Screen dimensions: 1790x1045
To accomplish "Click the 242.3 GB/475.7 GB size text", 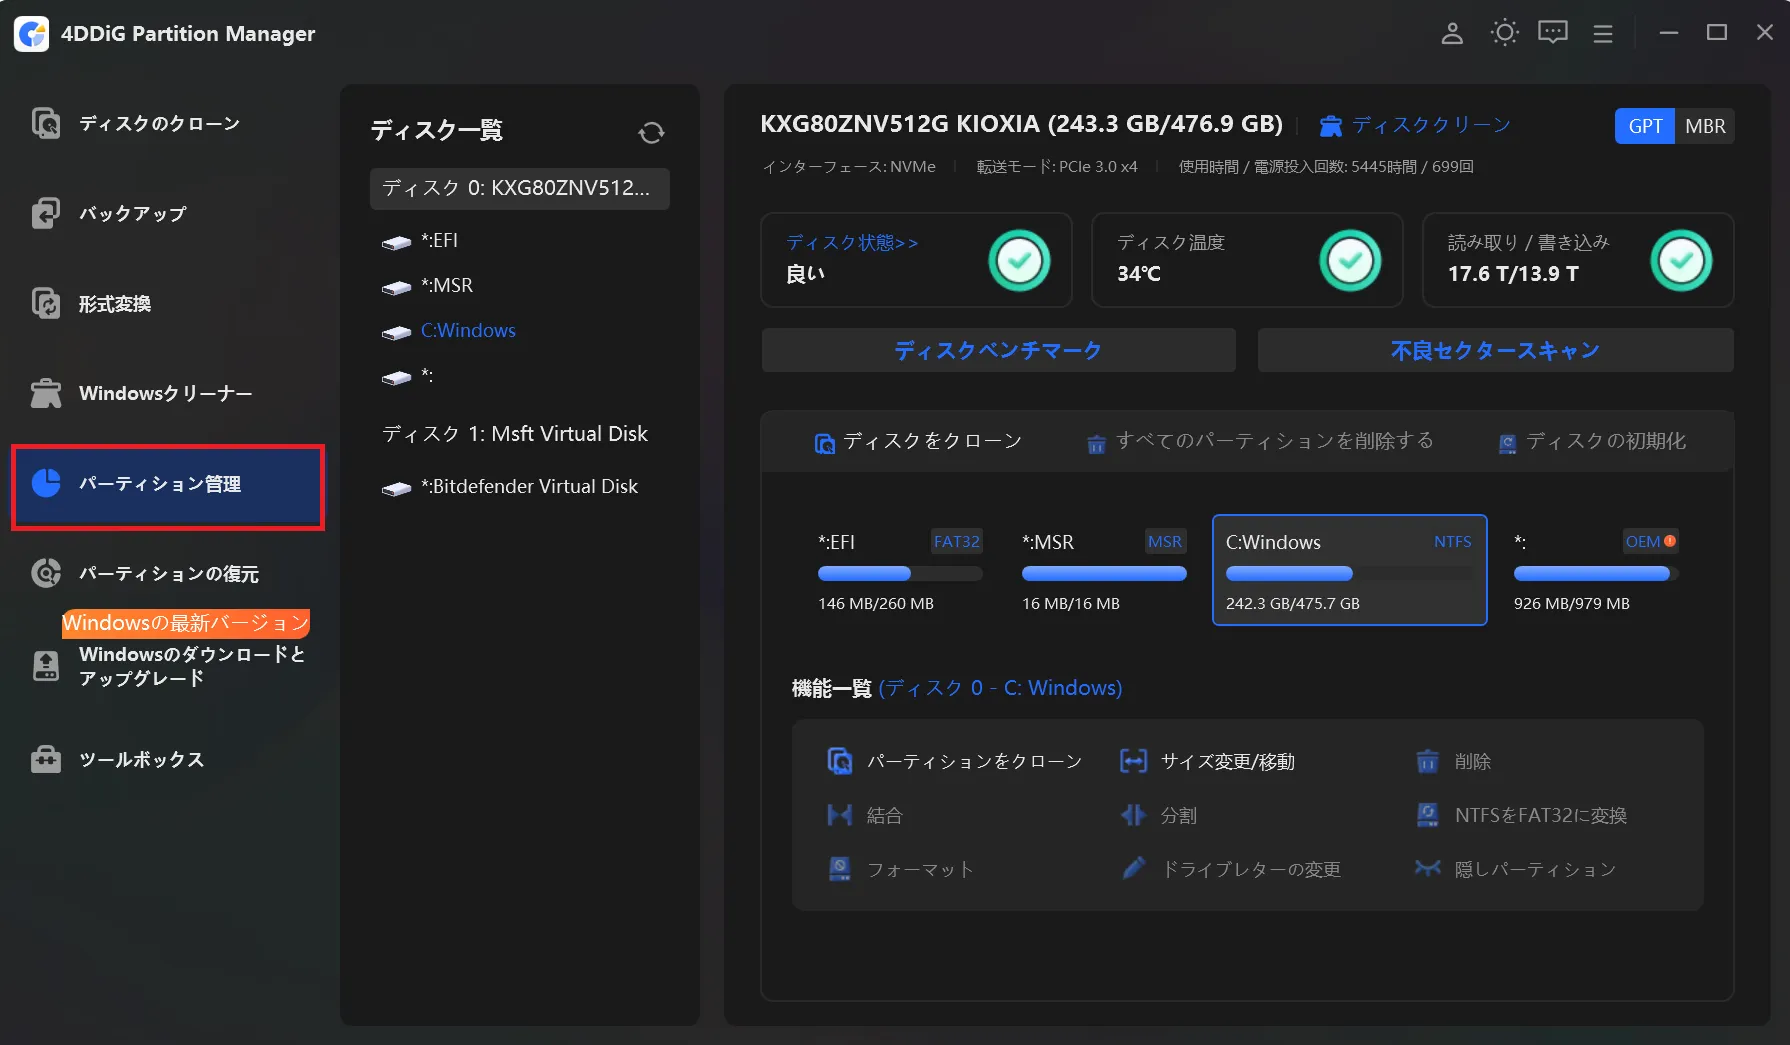I will (x=1293, y=603).
